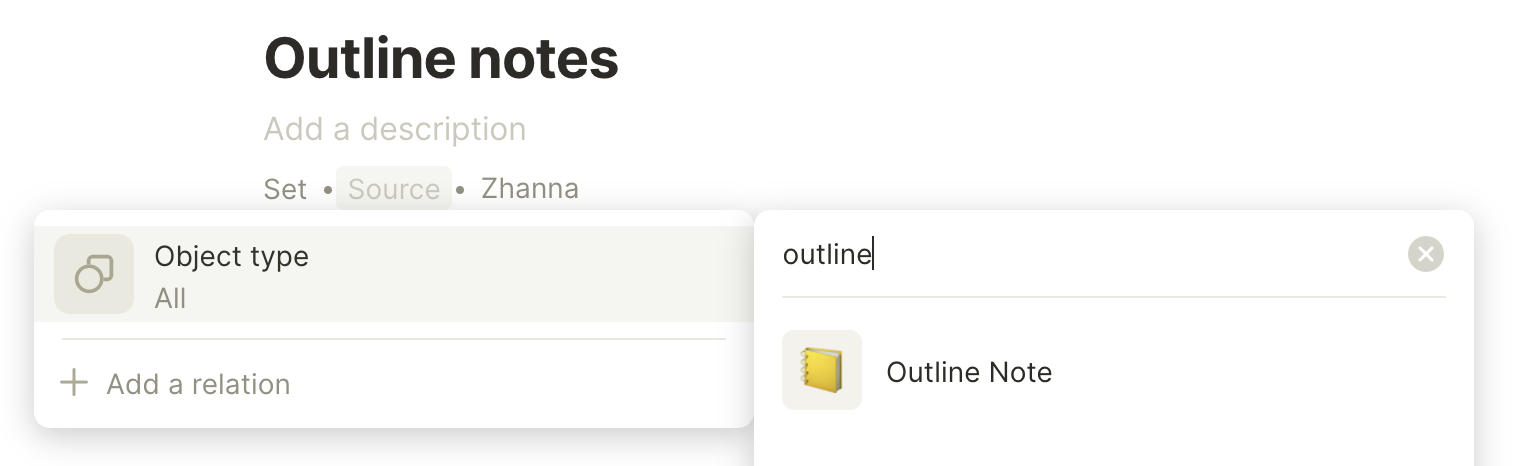This screenshot has width=1514, height=466.
Task: Select the Outline Note search result
Action: point(1114,370)
